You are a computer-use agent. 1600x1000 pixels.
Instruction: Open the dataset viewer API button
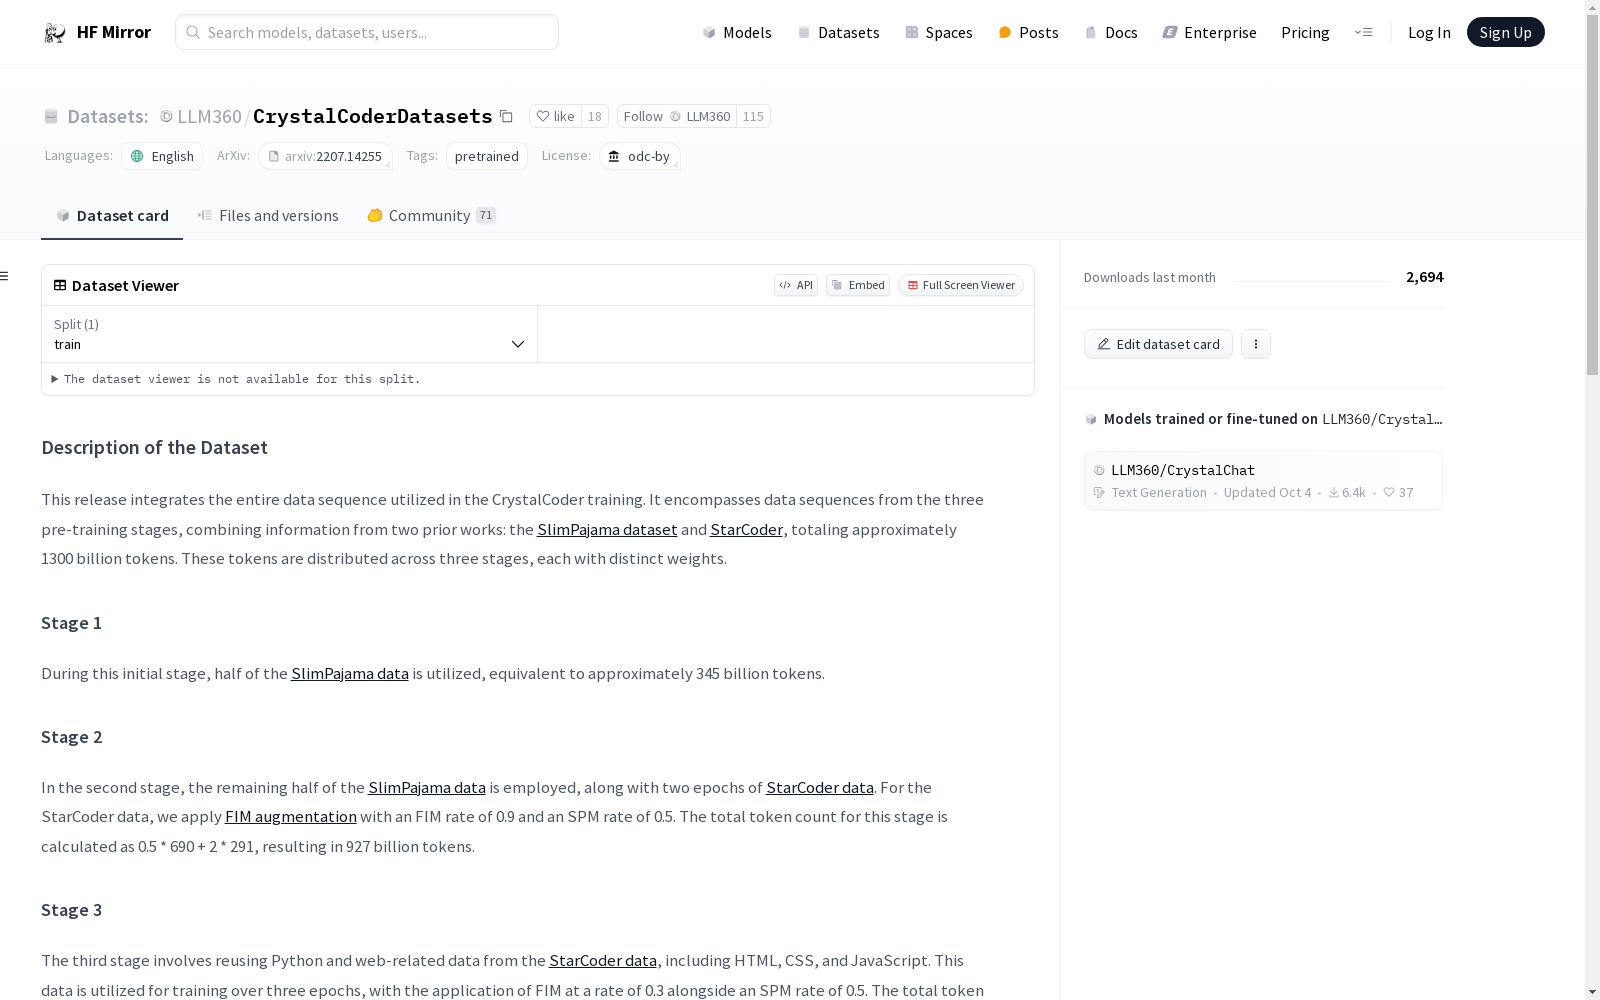tap(796, 286)
